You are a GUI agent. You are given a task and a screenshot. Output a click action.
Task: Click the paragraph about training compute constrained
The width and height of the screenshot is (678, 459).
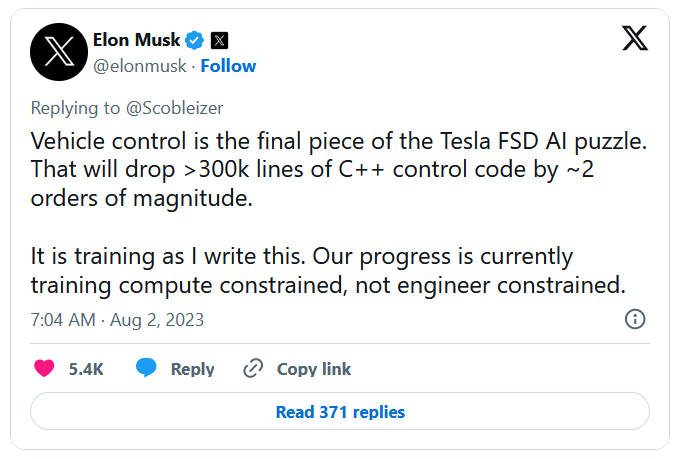[328, 270]
